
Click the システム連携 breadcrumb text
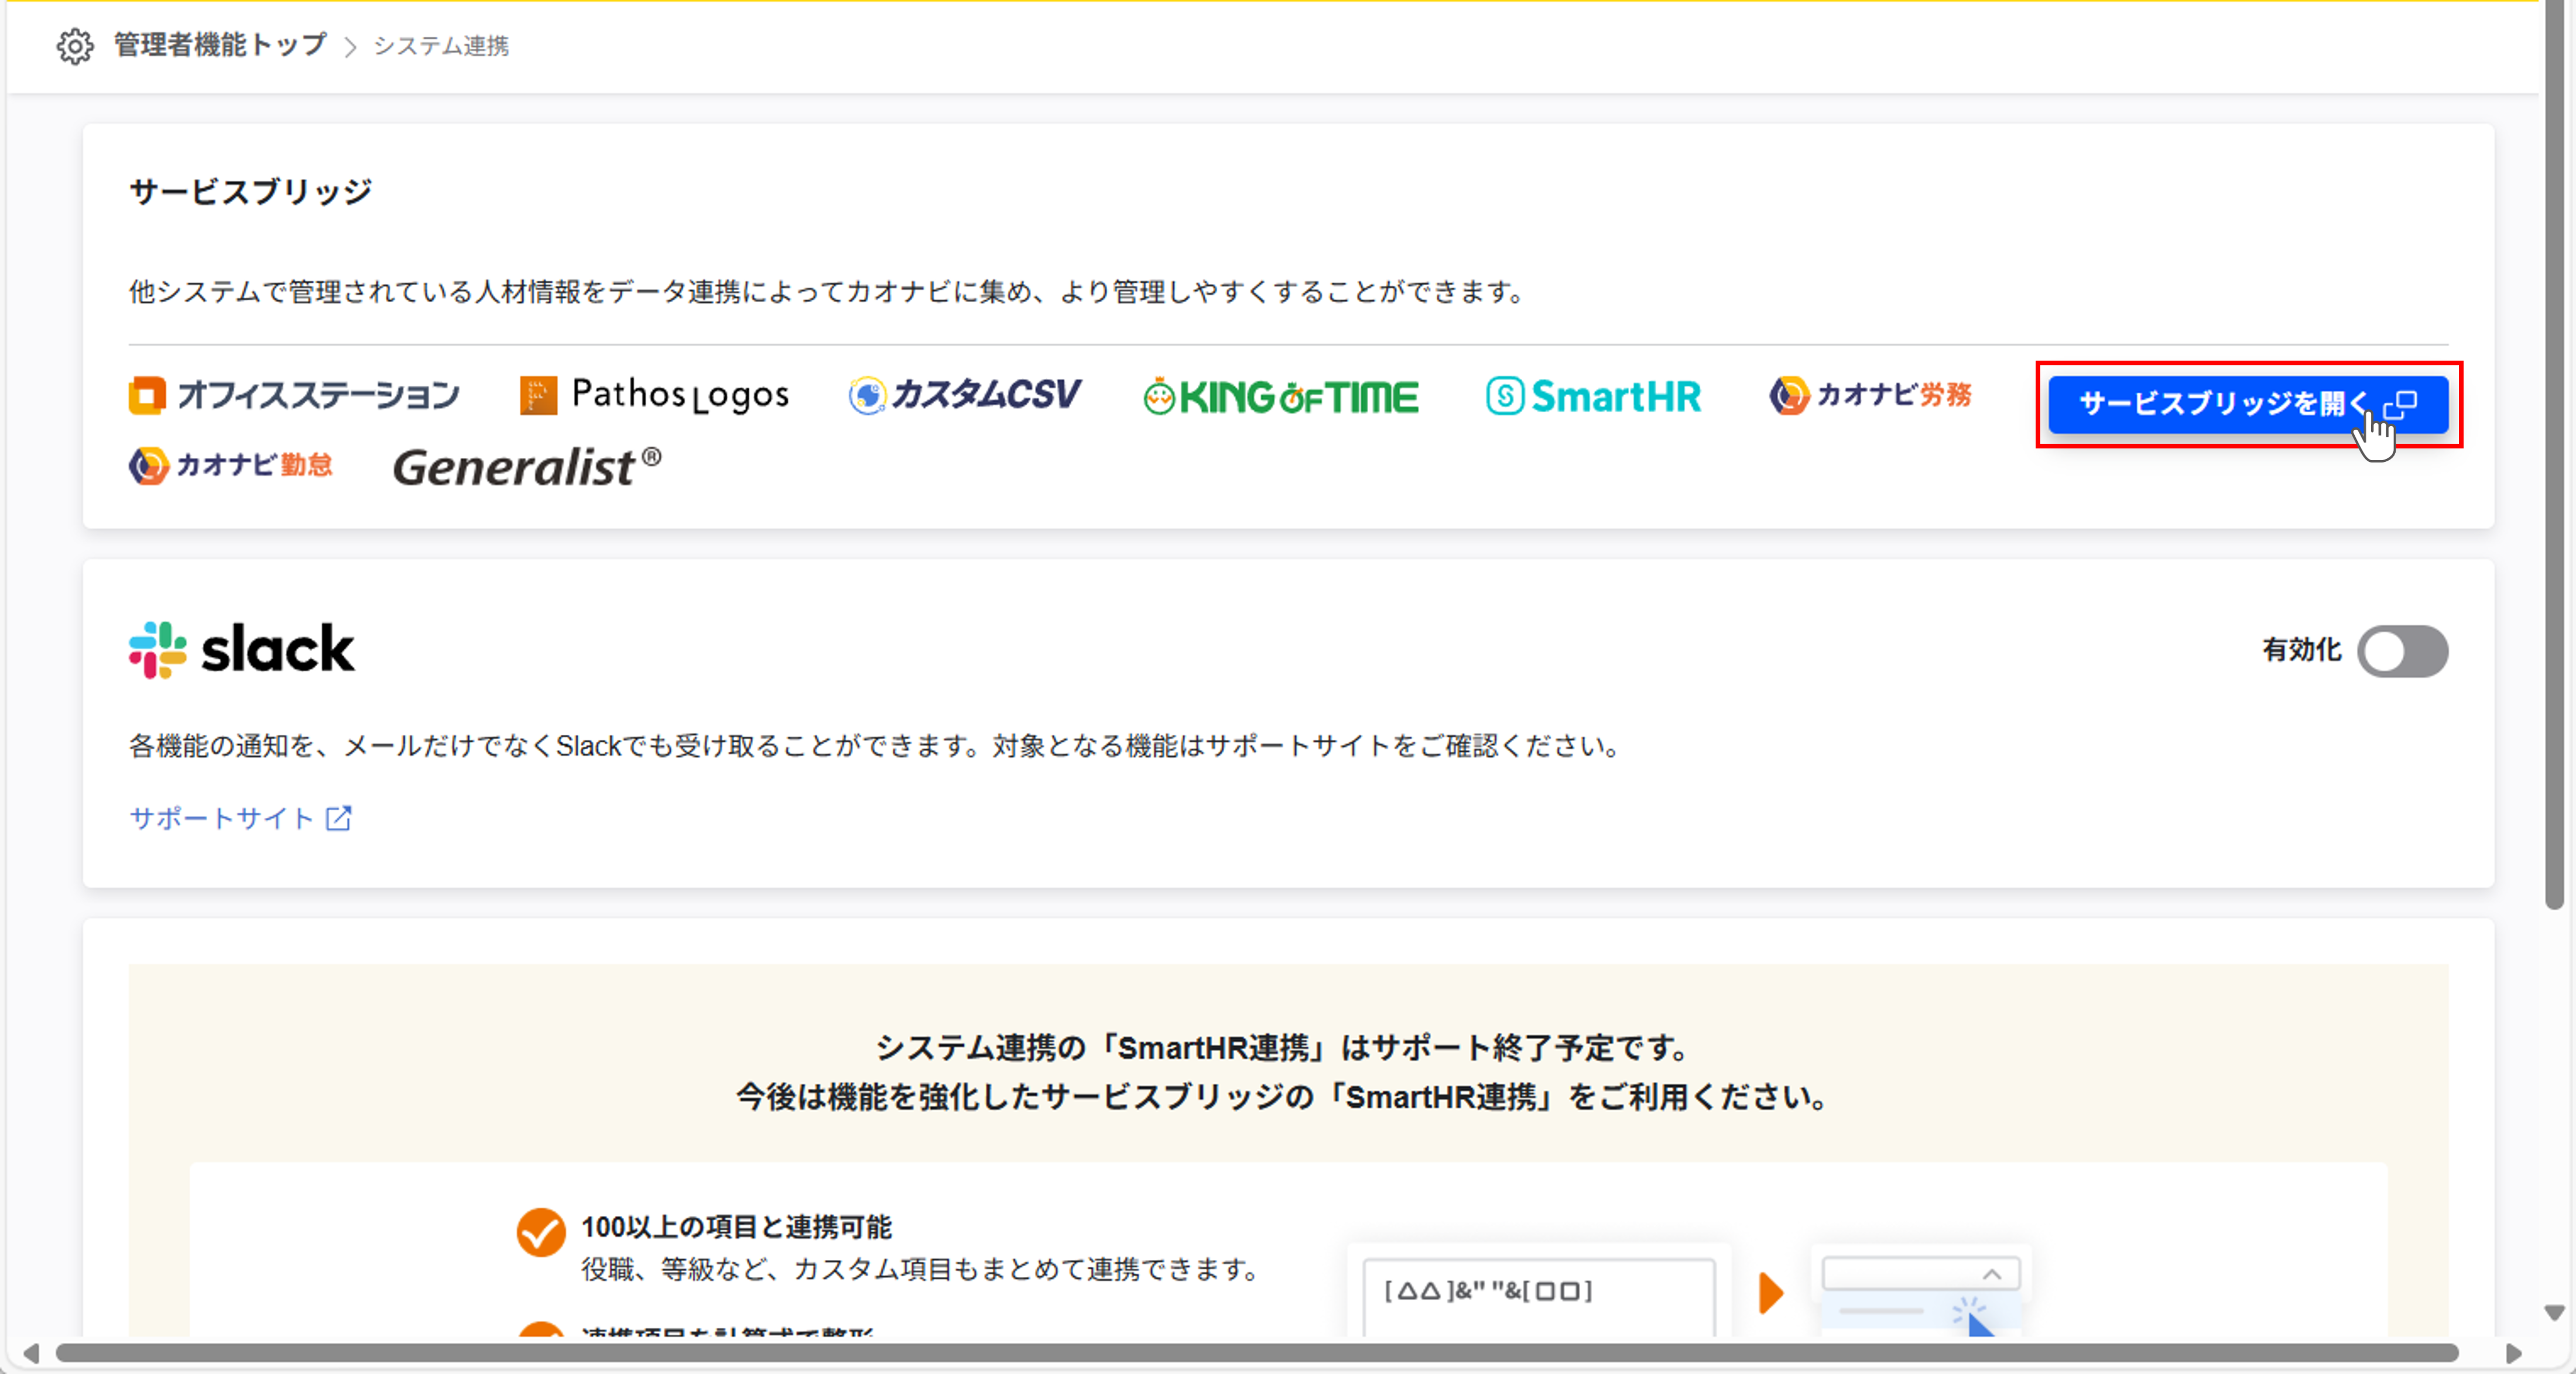point(441,46)
